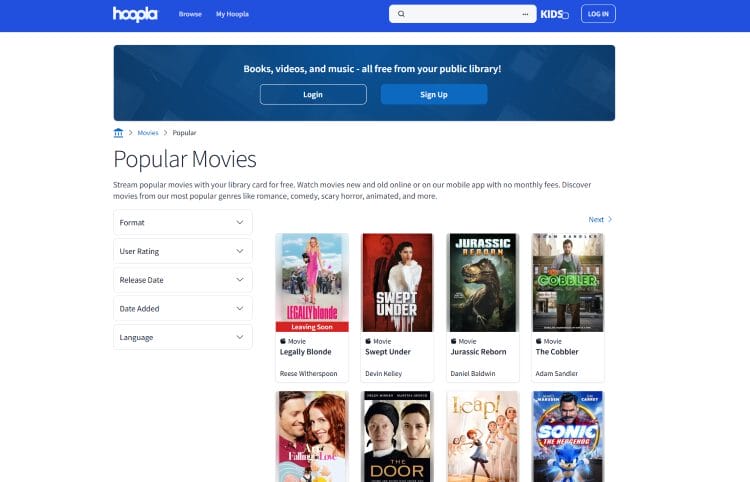The width and height of the screenshot is (750, 482).
Task: Open the Language filter dropdown
Action: click(182, 337)
